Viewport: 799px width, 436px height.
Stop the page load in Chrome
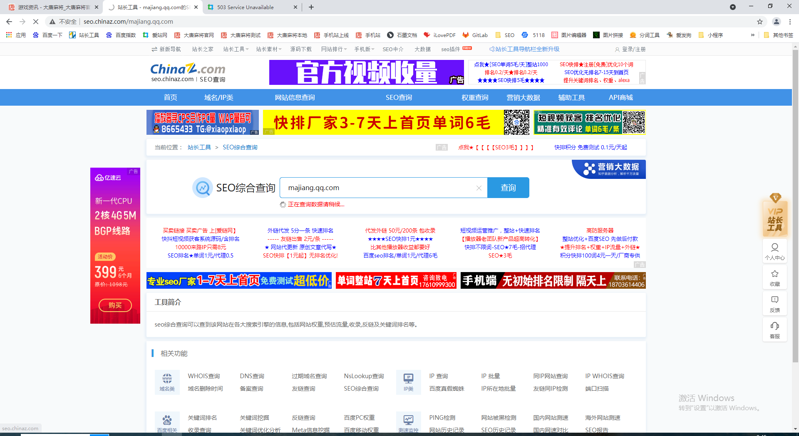point(36,21)
